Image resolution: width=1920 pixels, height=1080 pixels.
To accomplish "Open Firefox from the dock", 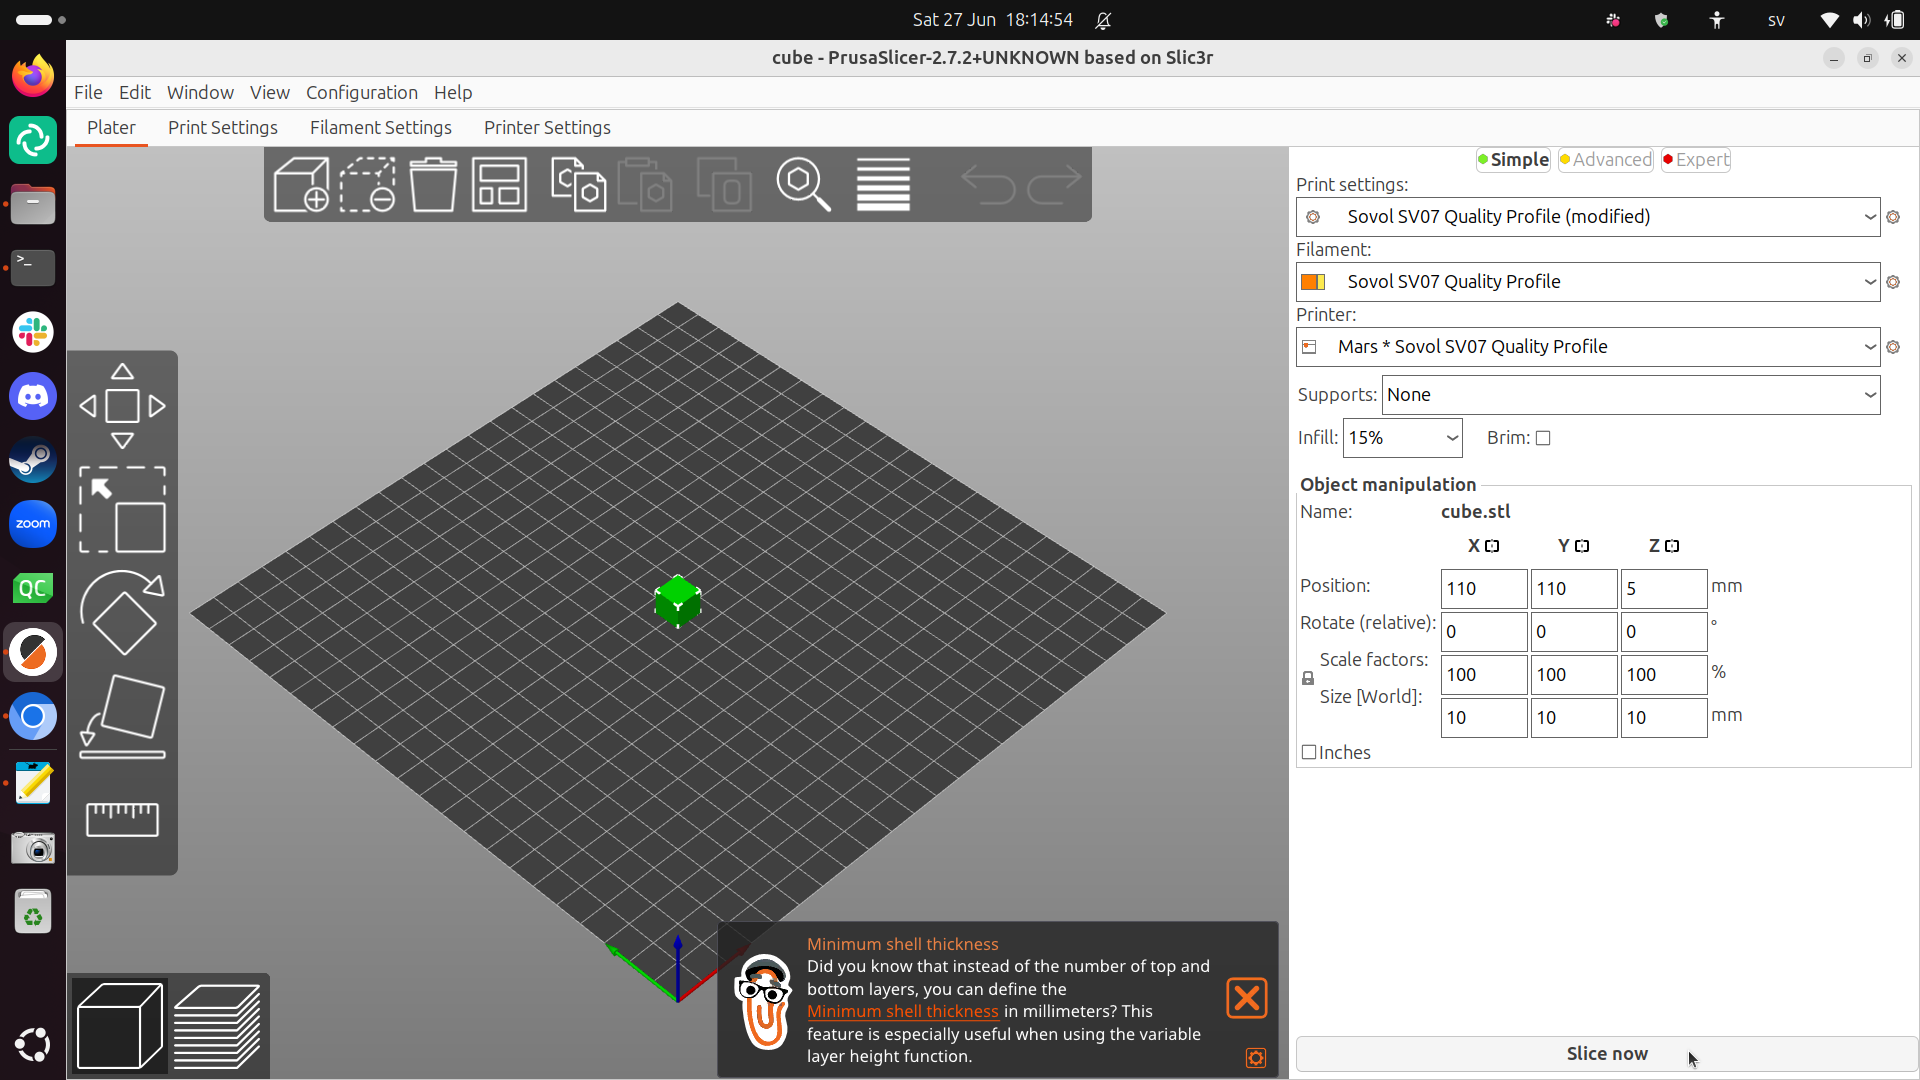I will (x=33, y=76).
